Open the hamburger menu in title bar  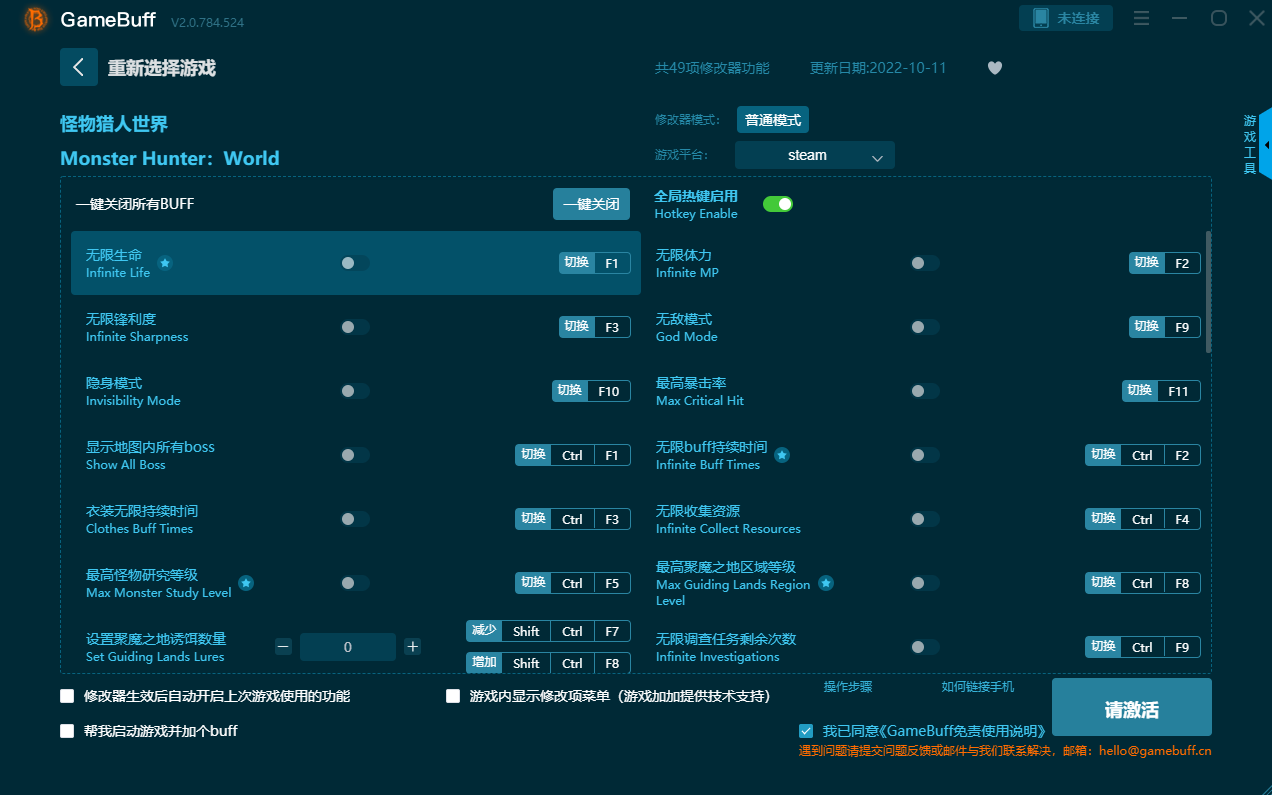pyautogui.click(x=1141, y=18)
